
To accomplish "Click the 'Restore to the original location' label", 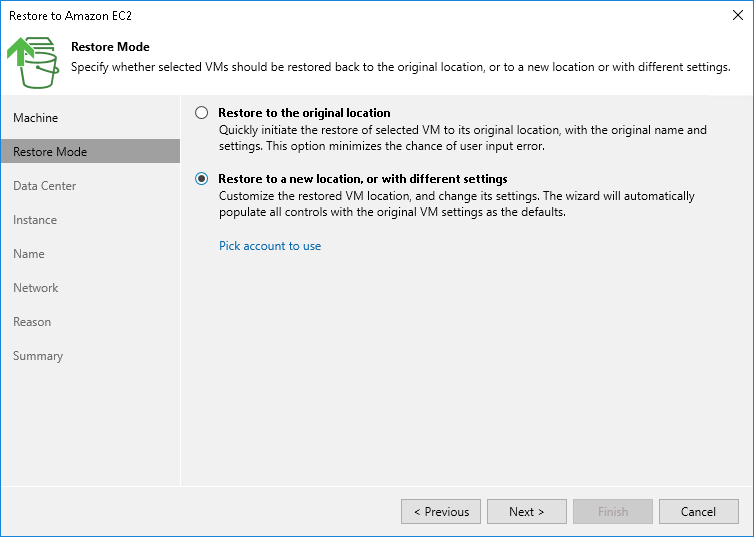I will pos(304,113).
